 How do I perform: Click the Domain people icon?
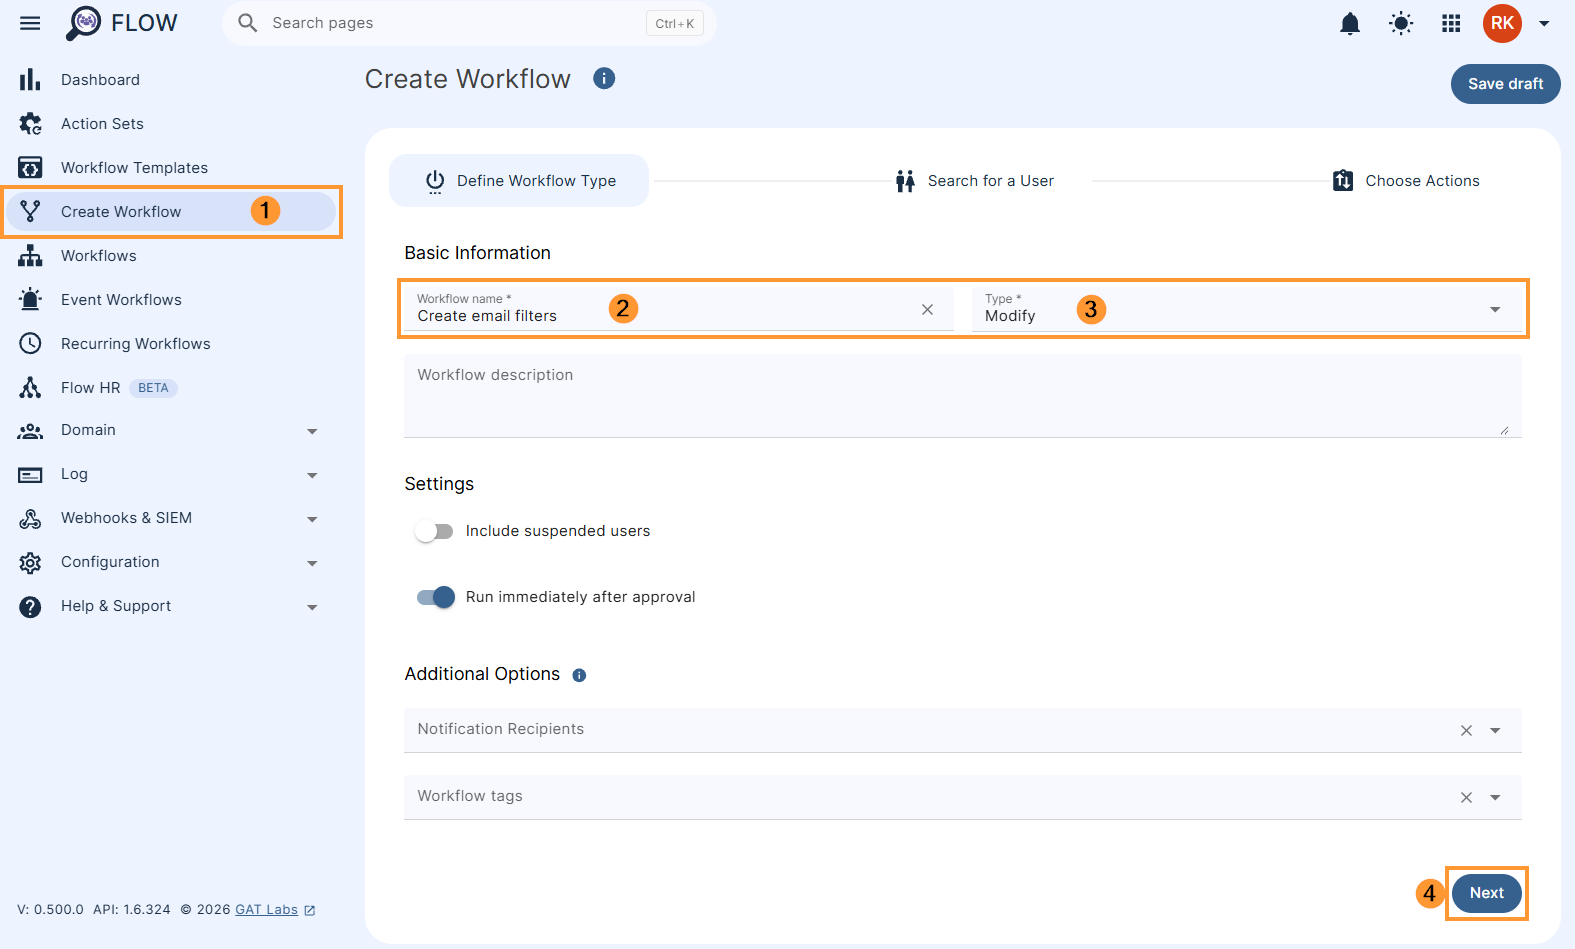[x=30, y=431]
